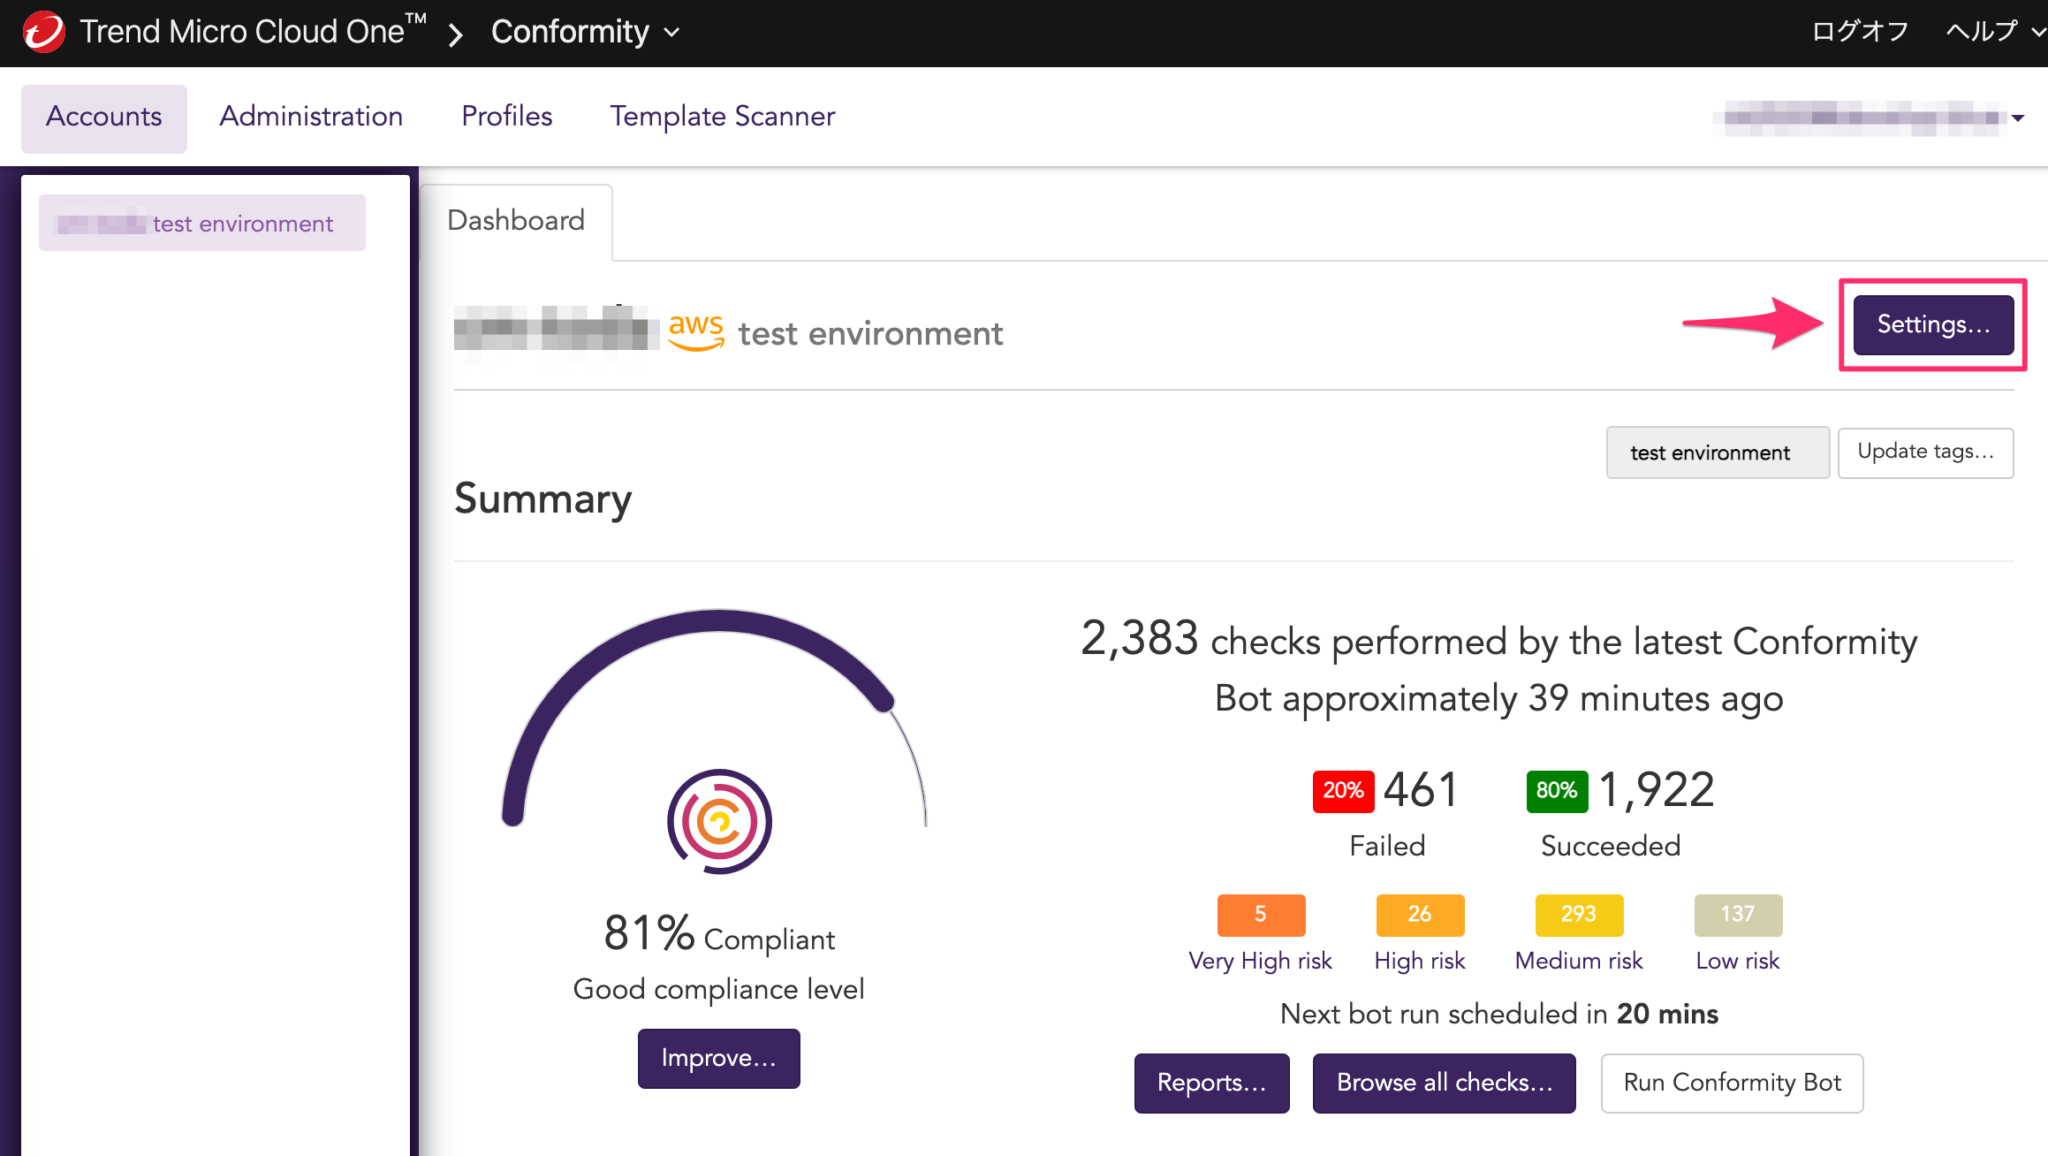Select the Dashboard tab
Image resolution: width=2048 pixels, height=1156 pixels.
(x=515, y=220)
